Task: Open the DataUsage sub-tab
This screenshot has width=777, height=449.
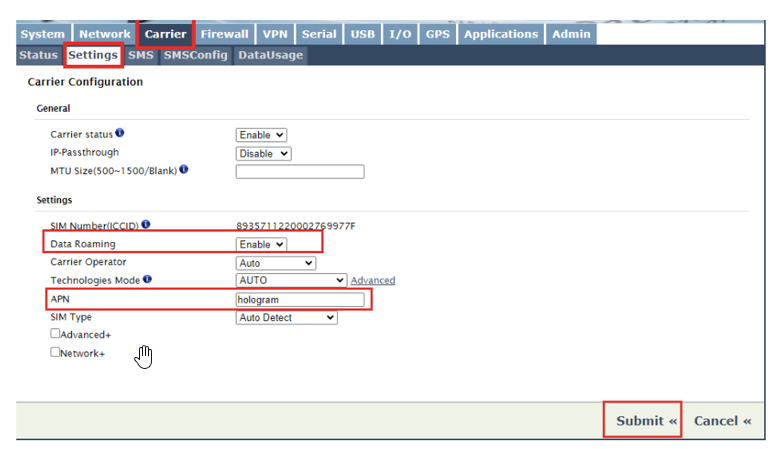Action: [x=270, y=56]
